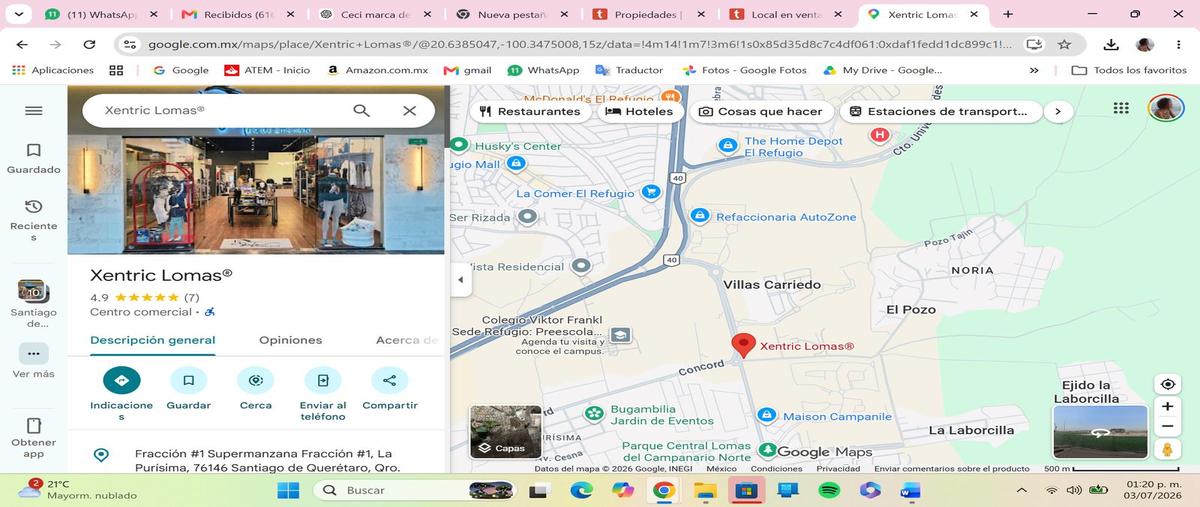Collapse the side panel with arrow

click(459, 280)
